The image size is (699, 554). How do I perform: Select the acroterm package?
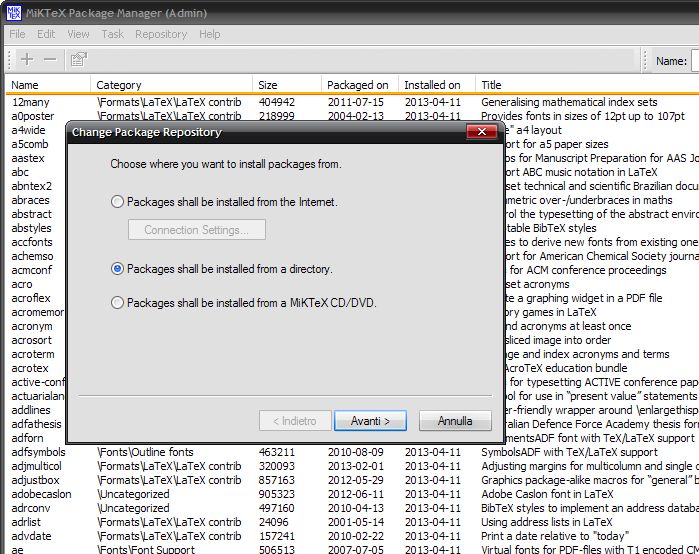point(33,354)
